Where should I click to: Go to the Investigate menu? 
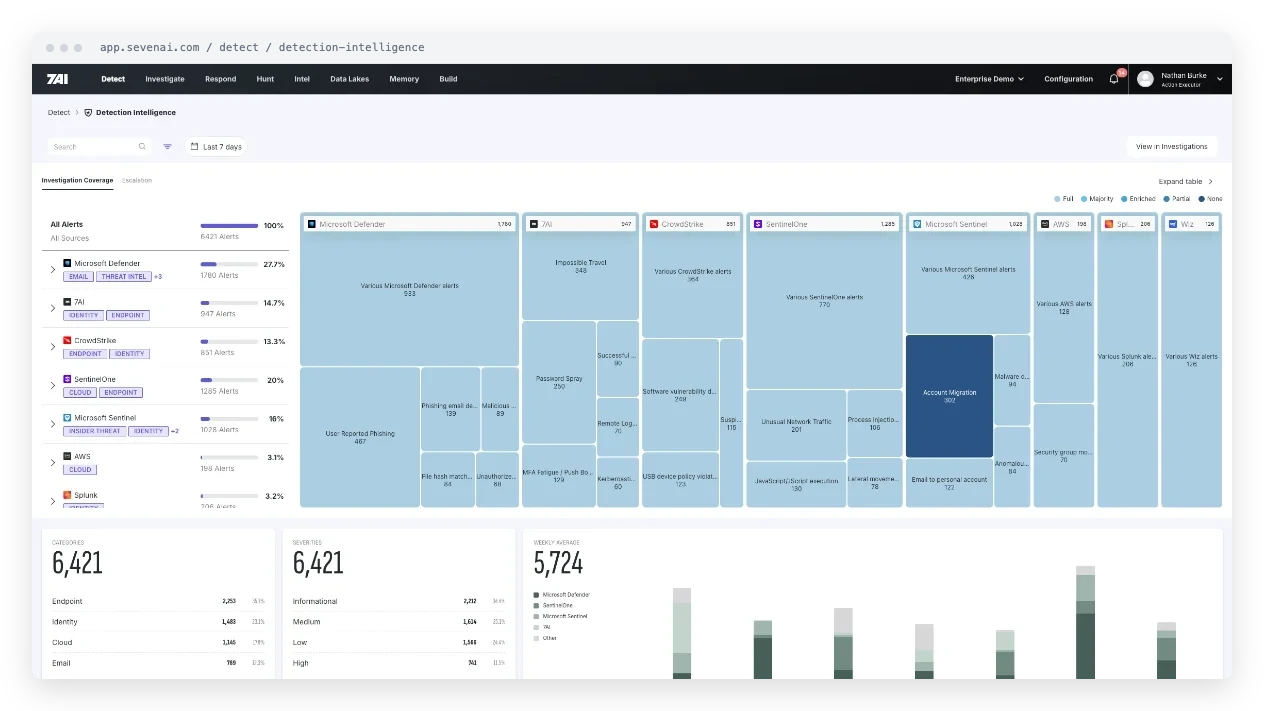pos(165,79)
